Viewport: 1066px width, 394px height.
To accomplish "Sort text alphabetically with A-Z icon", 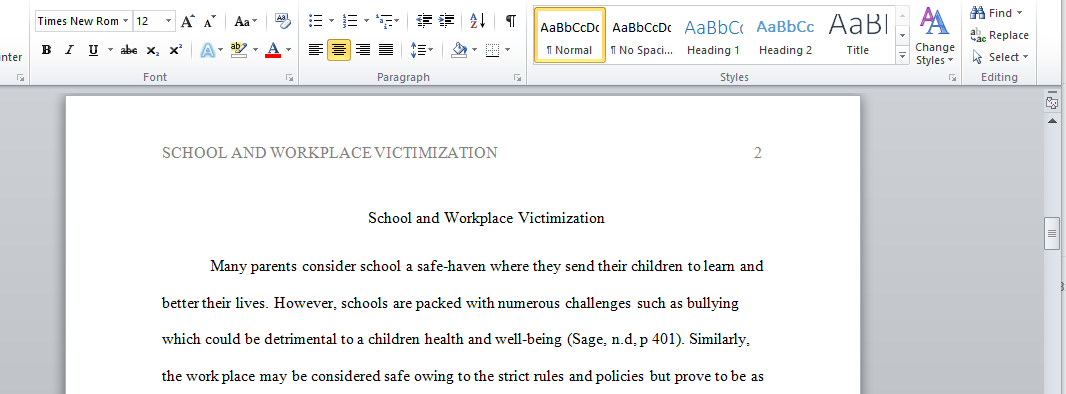I will coord(478,21).
